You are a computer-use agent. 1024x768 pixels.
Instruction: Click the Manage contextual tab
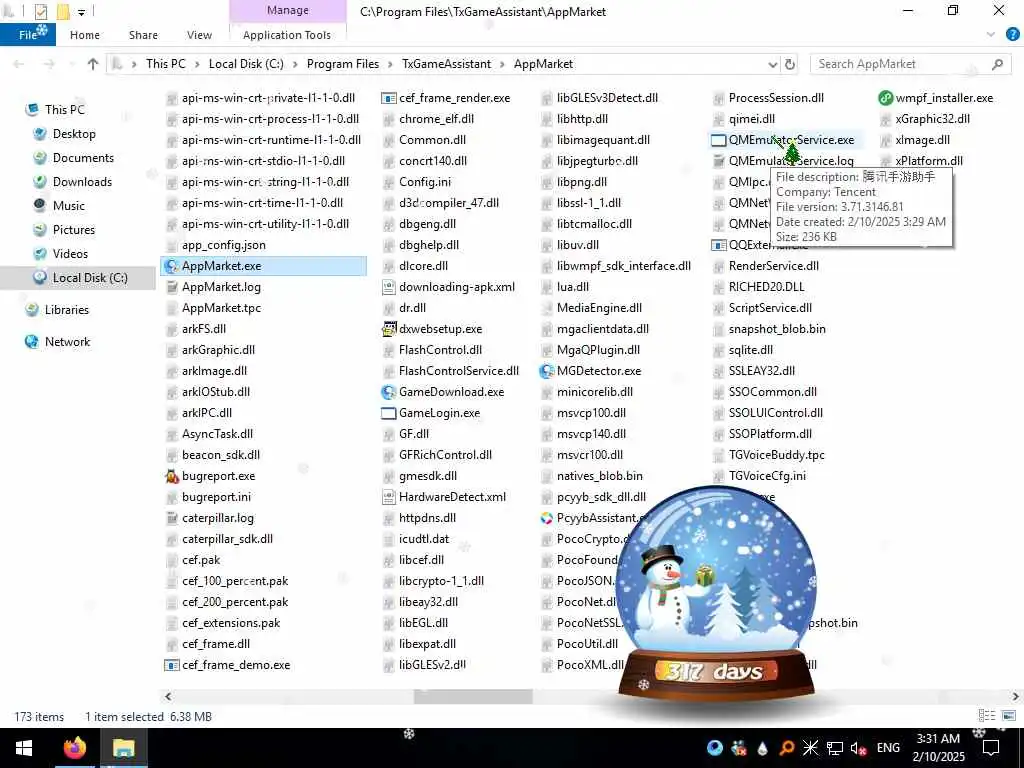pos(287,10)
